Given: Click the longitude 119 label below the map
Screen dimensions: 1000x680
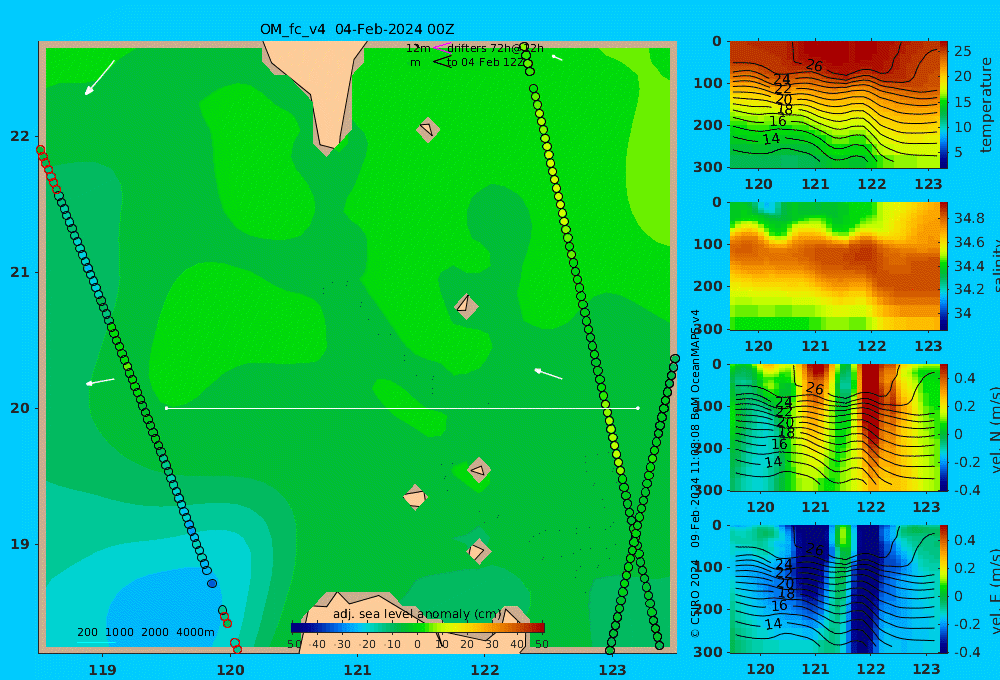Looking at the screenshot, I should pos(103,670).
